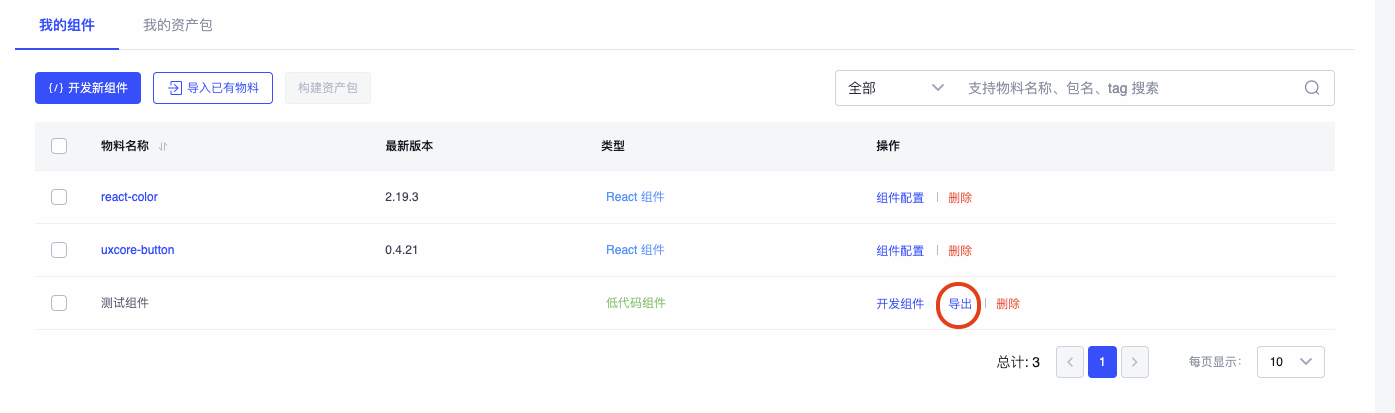The image size is (1395, 413).
Task: Expand the page size dropdown showing 10
Action: tap(1290, 362)
